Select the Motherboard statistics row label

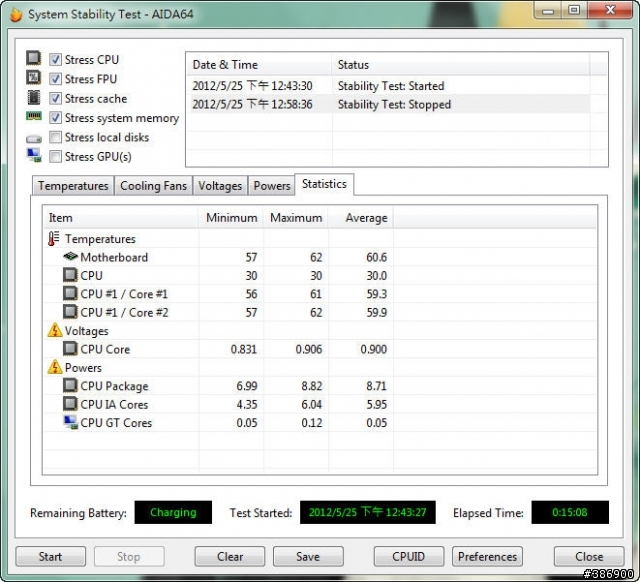[x=114, y=257]
